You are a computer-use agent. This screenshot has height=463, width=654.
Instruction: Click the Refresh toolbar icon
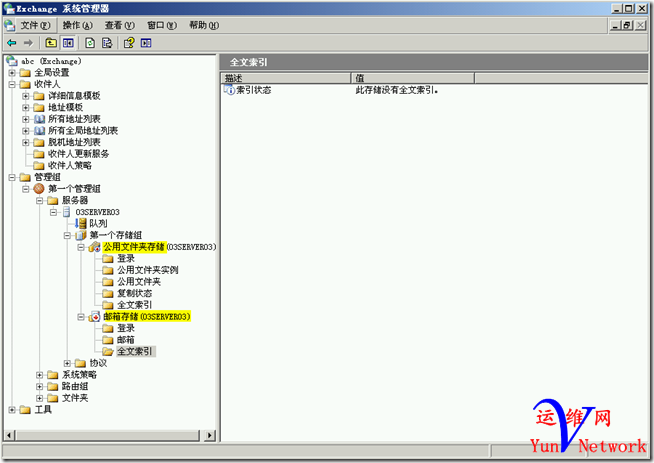90,43
